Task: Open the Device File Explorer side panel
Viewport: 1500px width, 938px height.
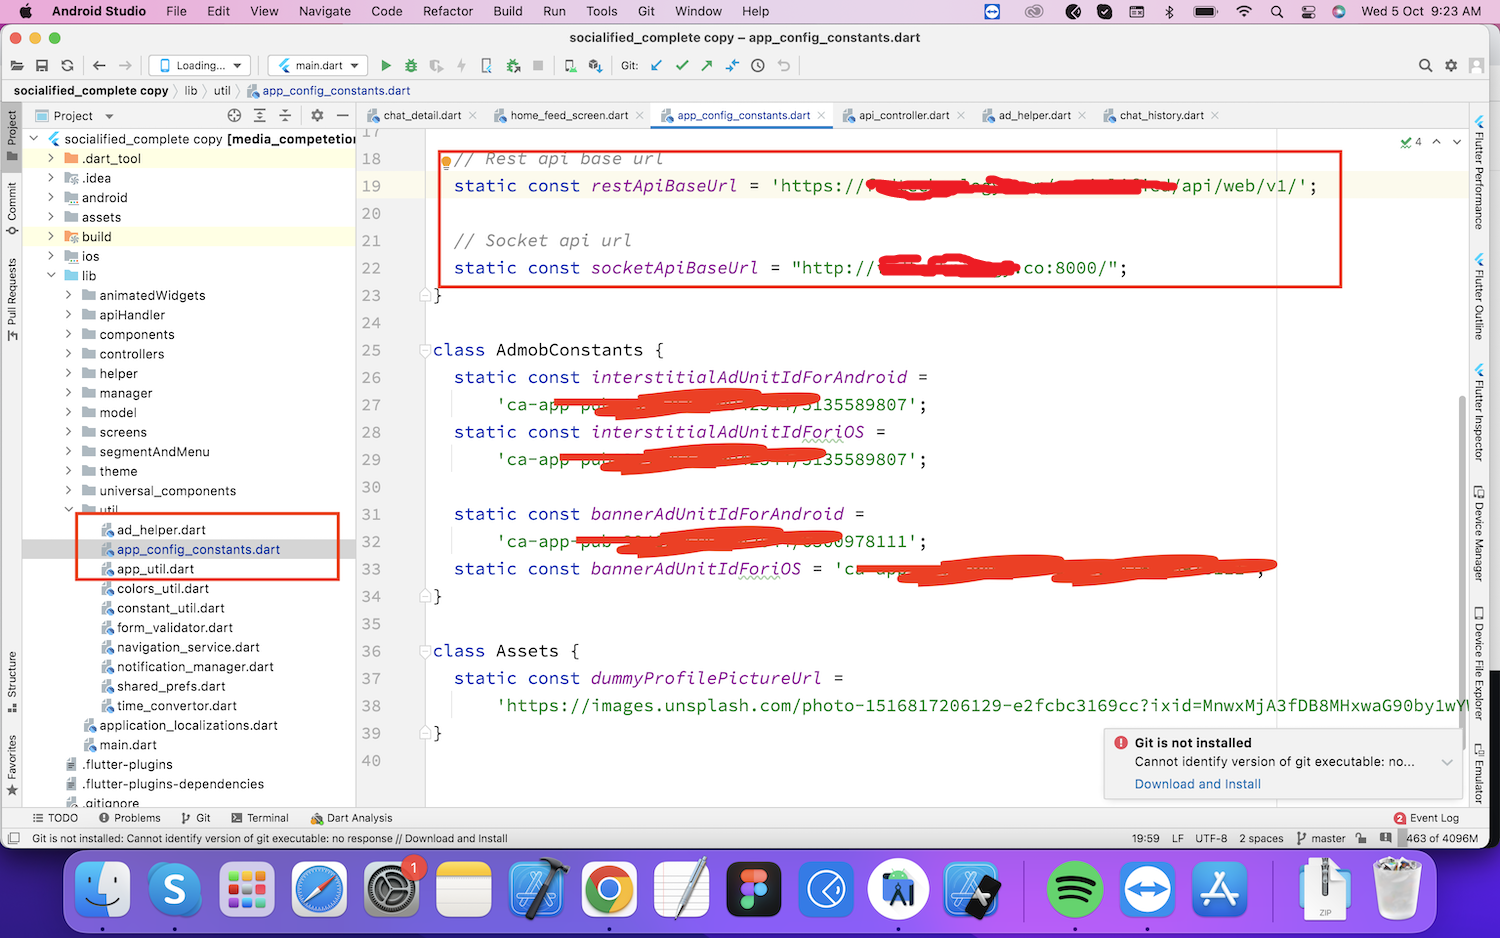Action: tap(1478, 664)
